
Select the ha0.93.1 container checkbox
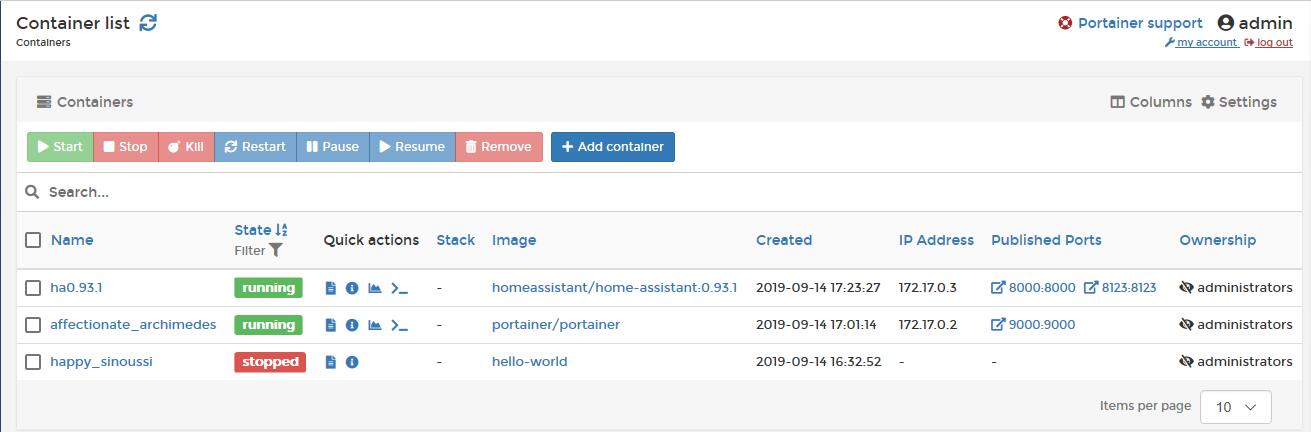coord(33,288)
